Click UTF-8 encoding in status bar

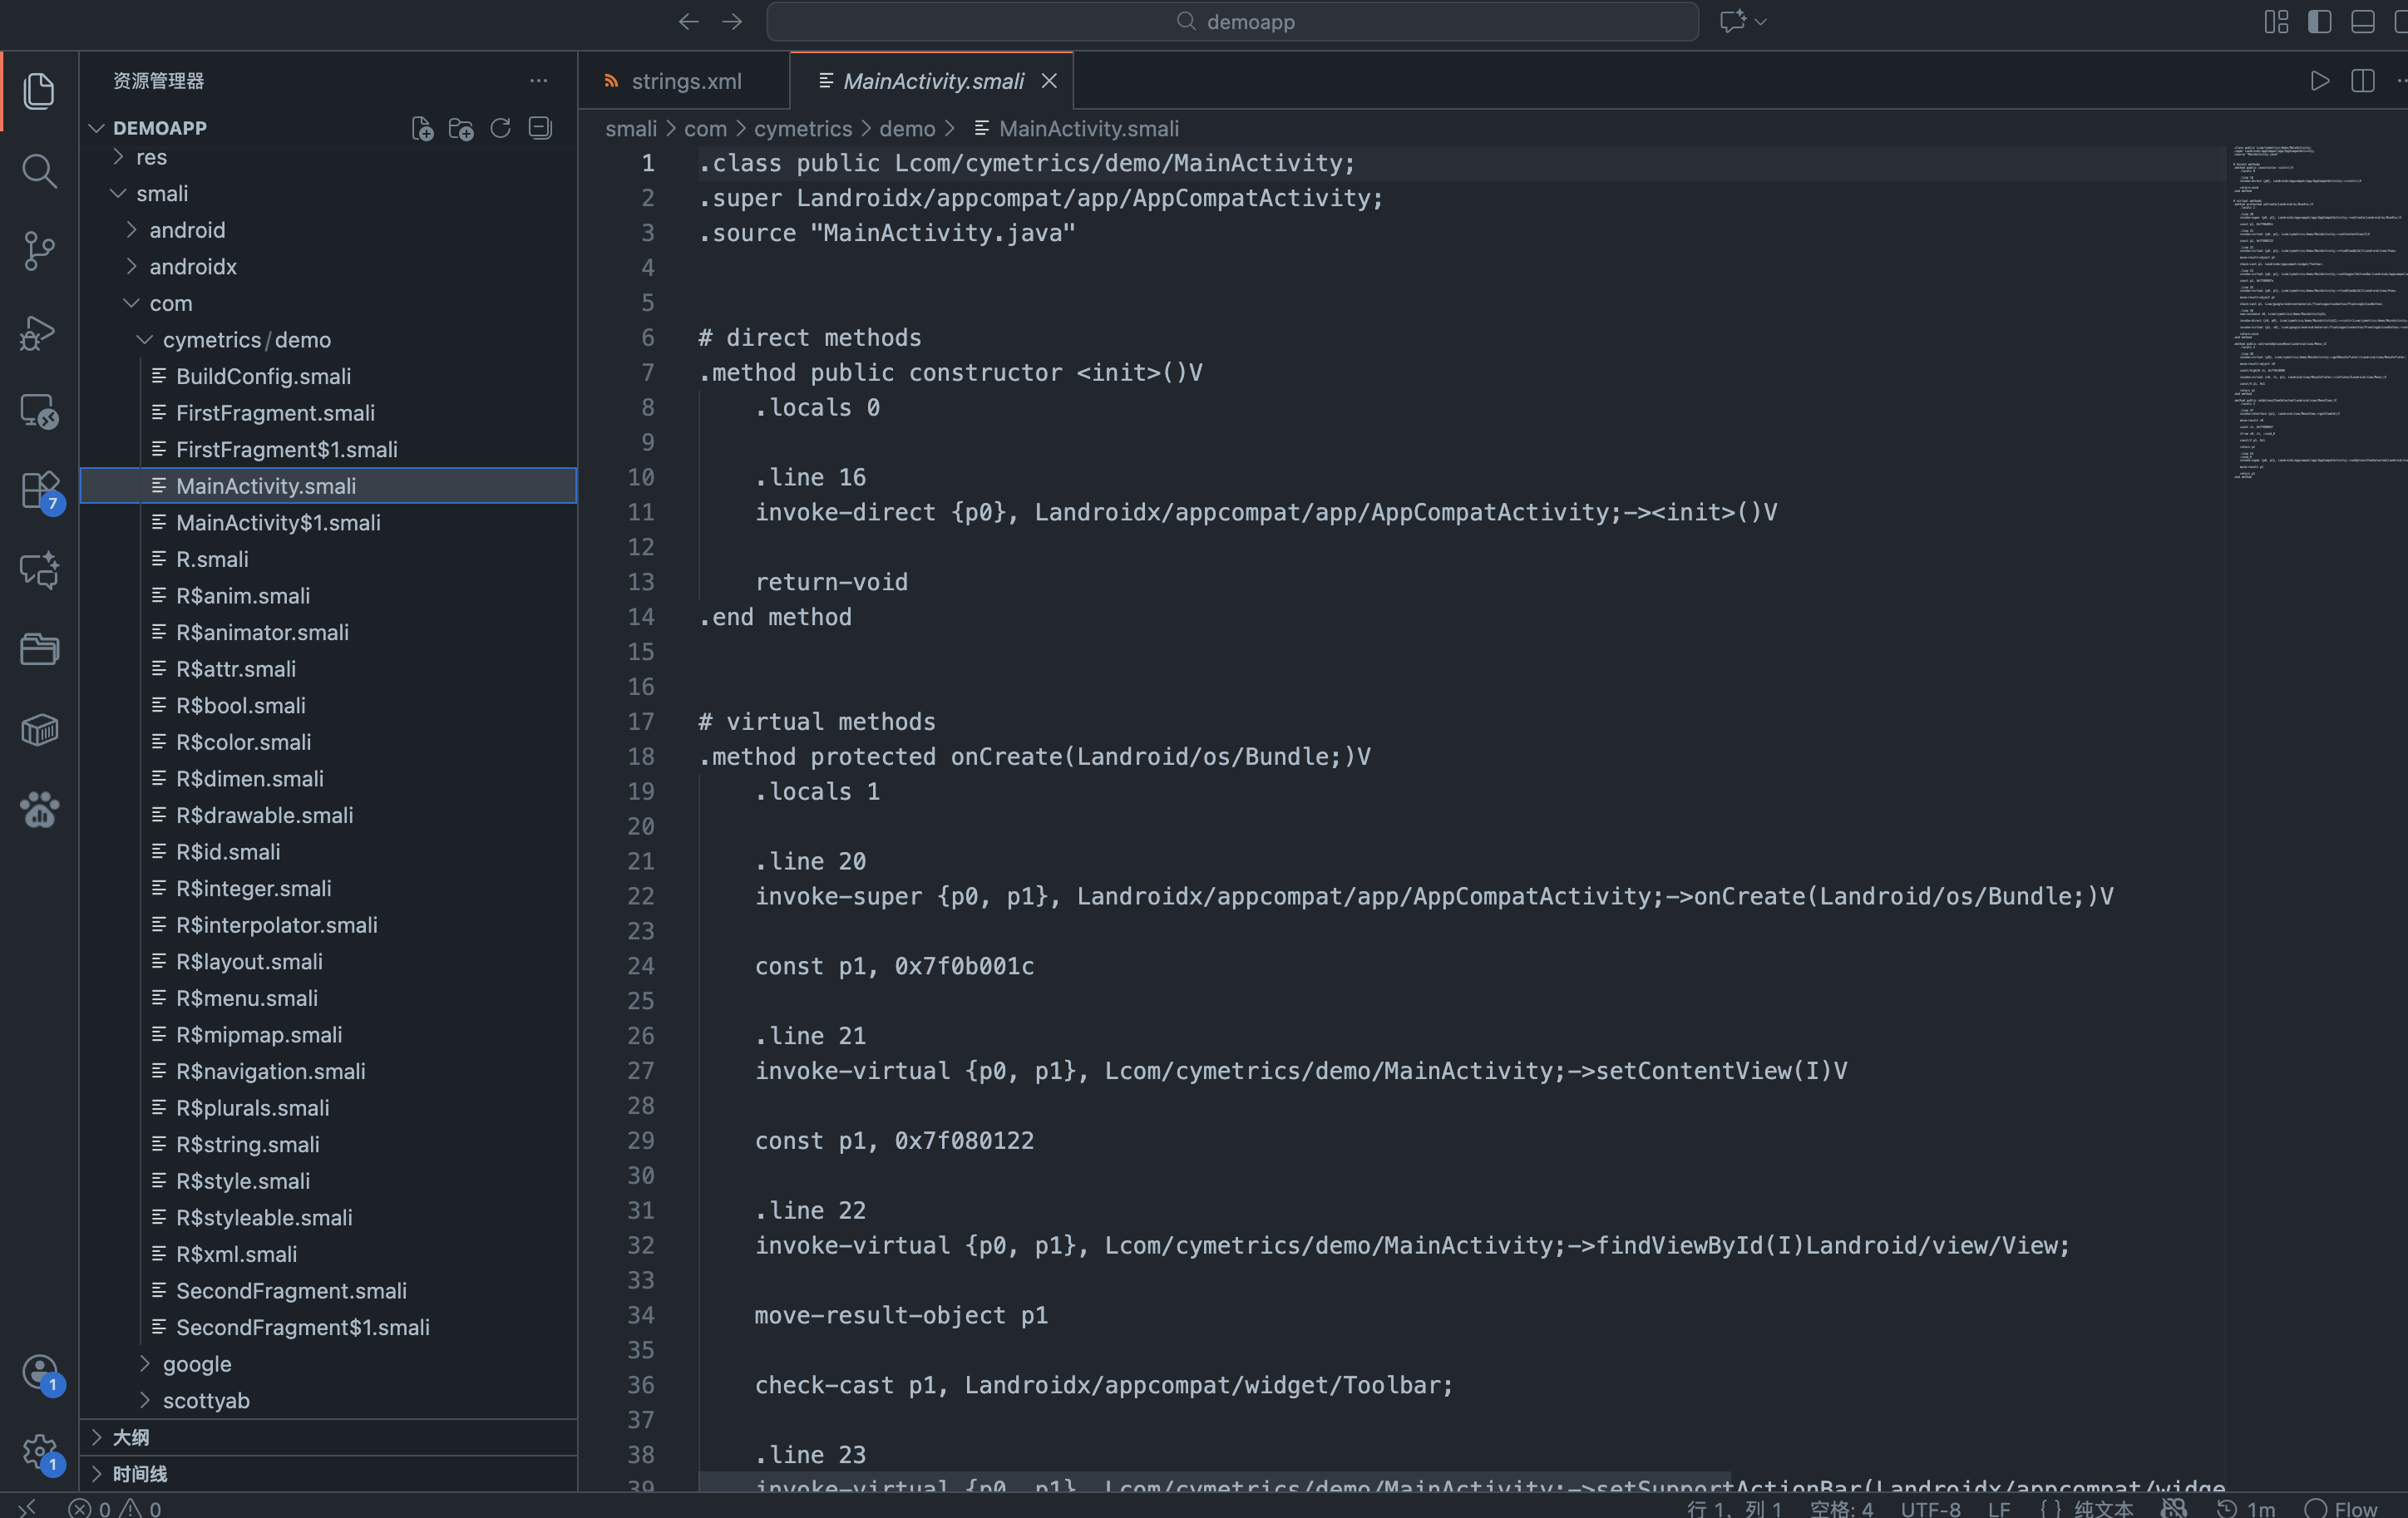[x=1930, y=1508]
